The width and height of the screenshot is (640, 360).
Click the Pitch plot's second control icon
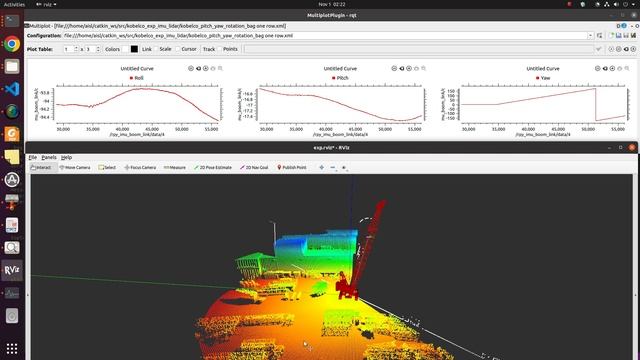(x=402, y=69)
